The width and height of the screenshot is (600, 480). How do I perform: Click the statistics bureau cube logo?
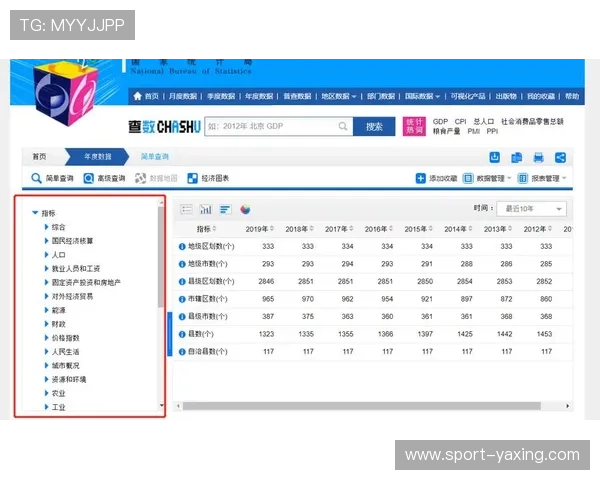[65, 93]
